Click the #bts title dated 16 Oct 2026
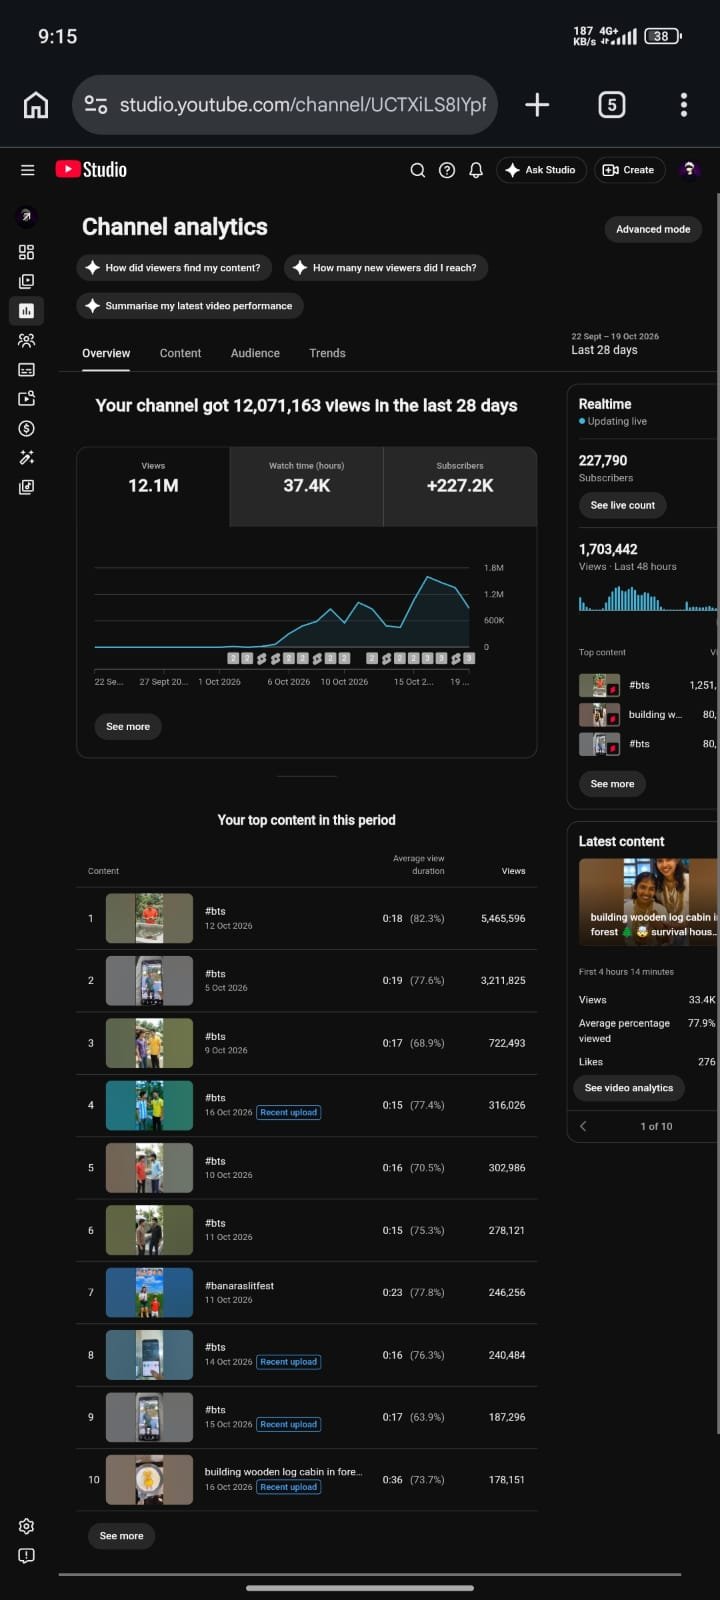The image size is (720, 1600). tap(215, 1098)
